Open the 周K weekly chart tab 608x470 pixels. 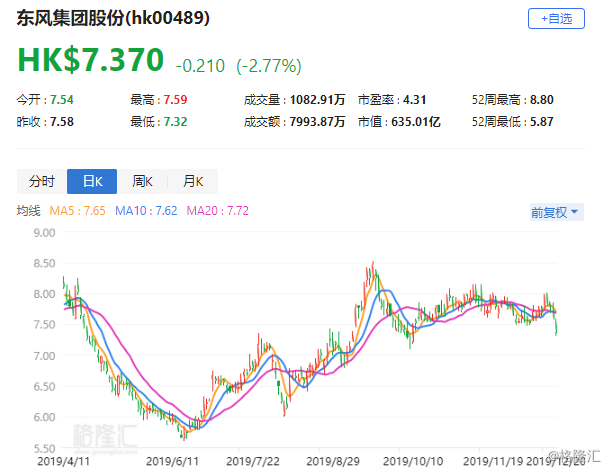pyautogui.click(x=142, y=181)
